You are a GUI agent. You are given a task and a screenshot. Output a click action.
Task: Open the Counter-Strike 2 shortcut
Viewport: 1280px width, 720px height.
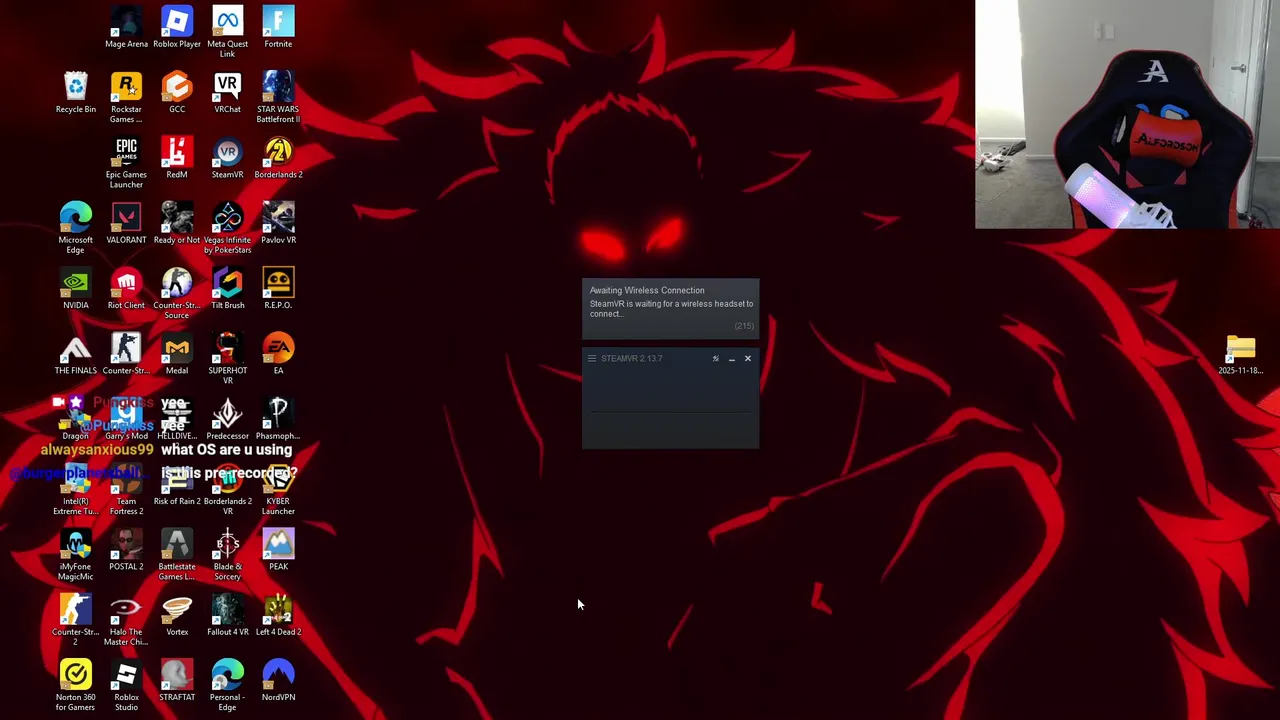tap(75, 620)
